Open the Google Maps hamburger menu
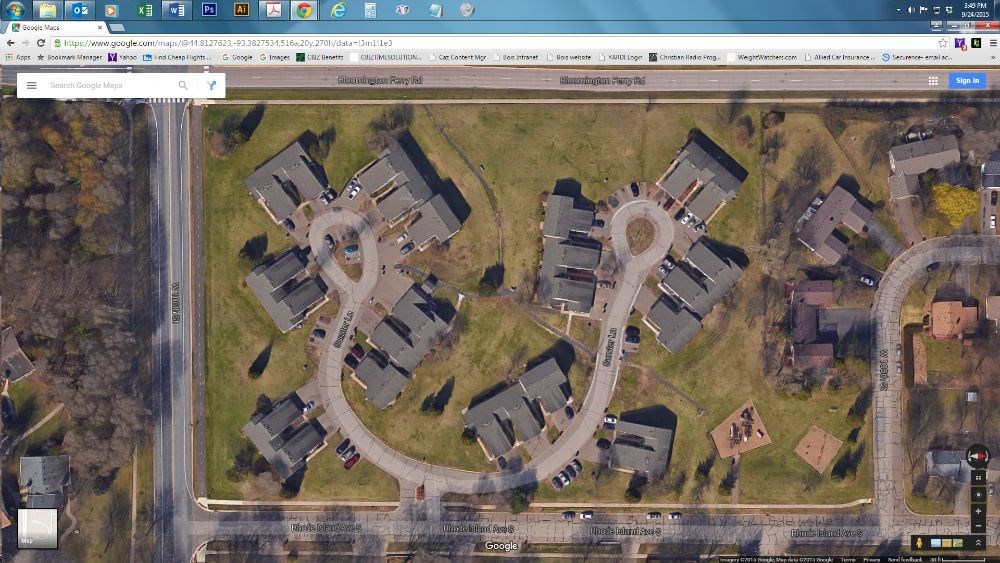 31,85
